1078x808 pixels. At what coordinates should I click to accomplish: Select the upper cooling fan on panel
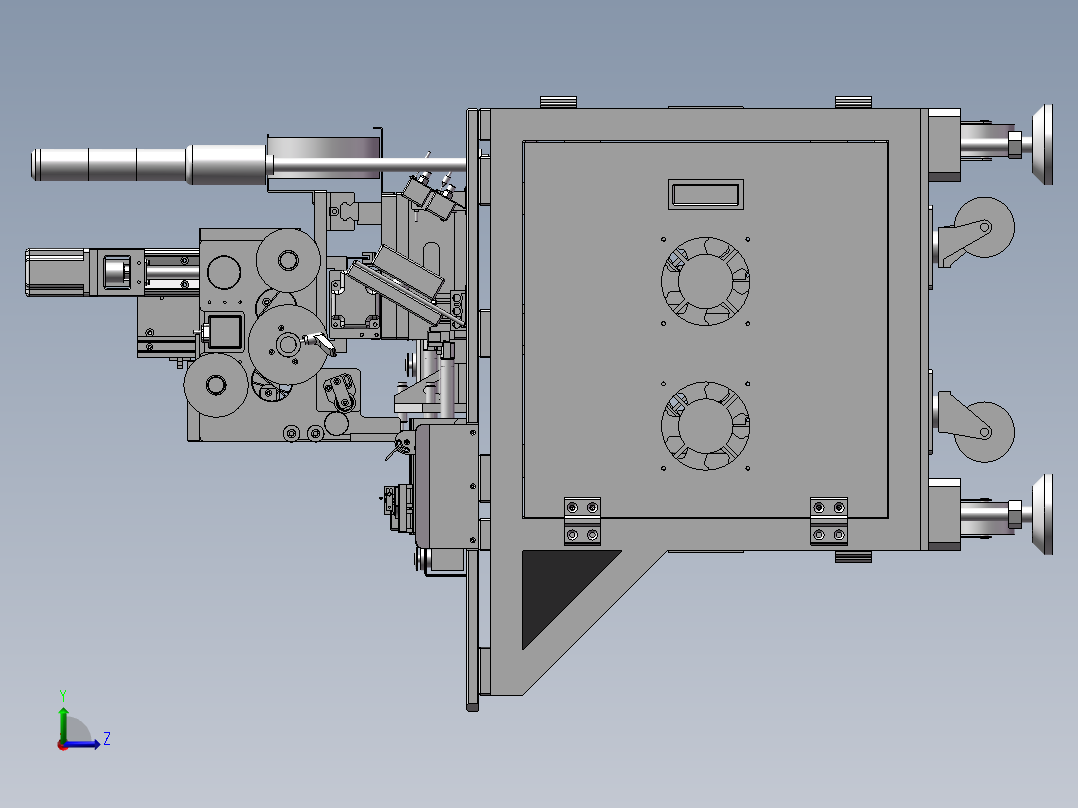tap(705, 281)
